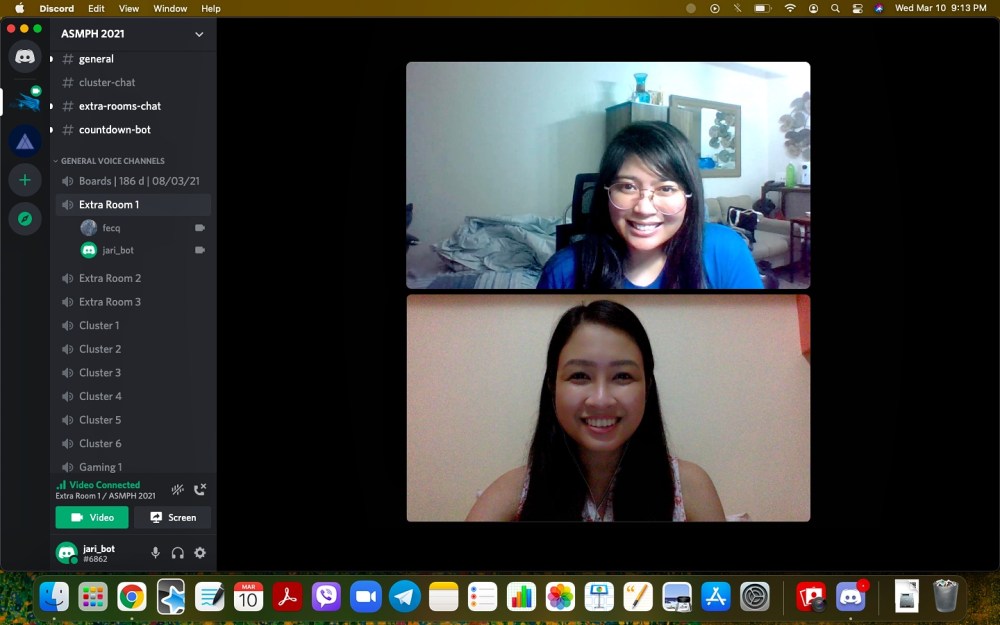This screenshot has height=625, width=1000.
Task: Disconnect from voice call icon
Action: 200,490
